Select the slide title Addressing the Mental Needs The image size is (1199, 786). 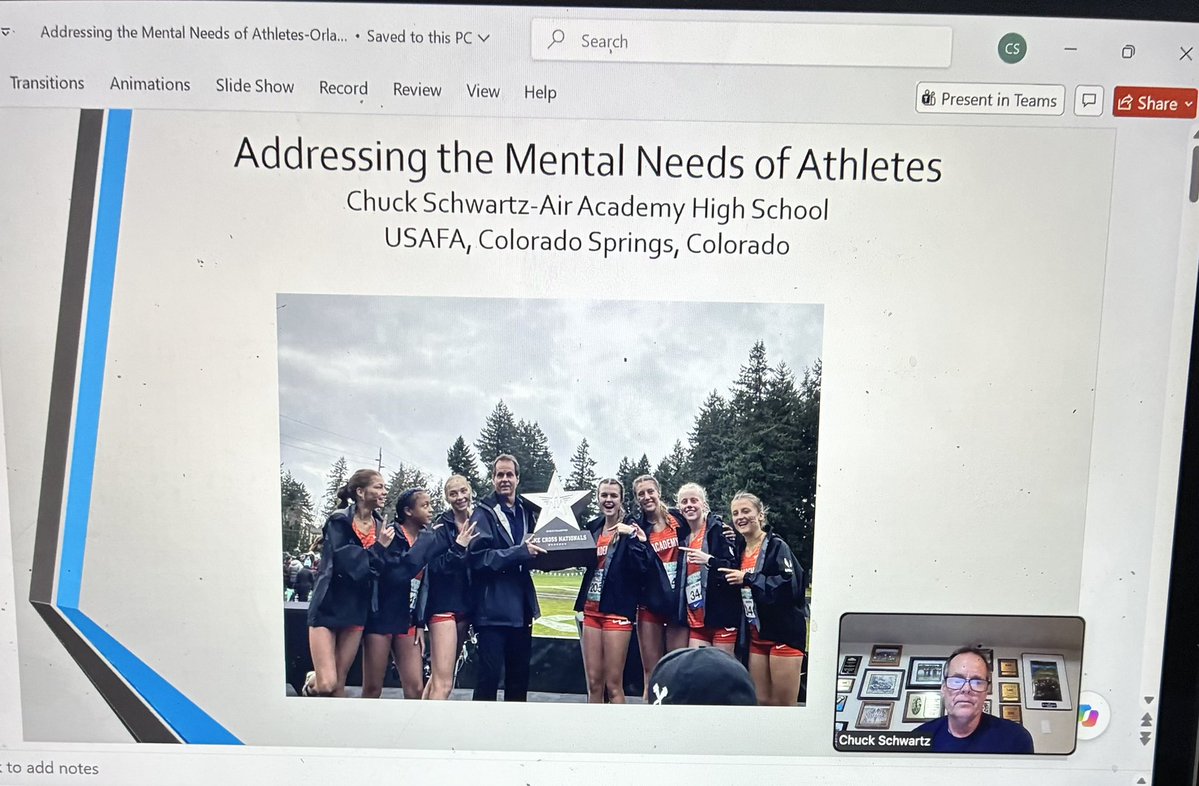(x=587, y=159)
